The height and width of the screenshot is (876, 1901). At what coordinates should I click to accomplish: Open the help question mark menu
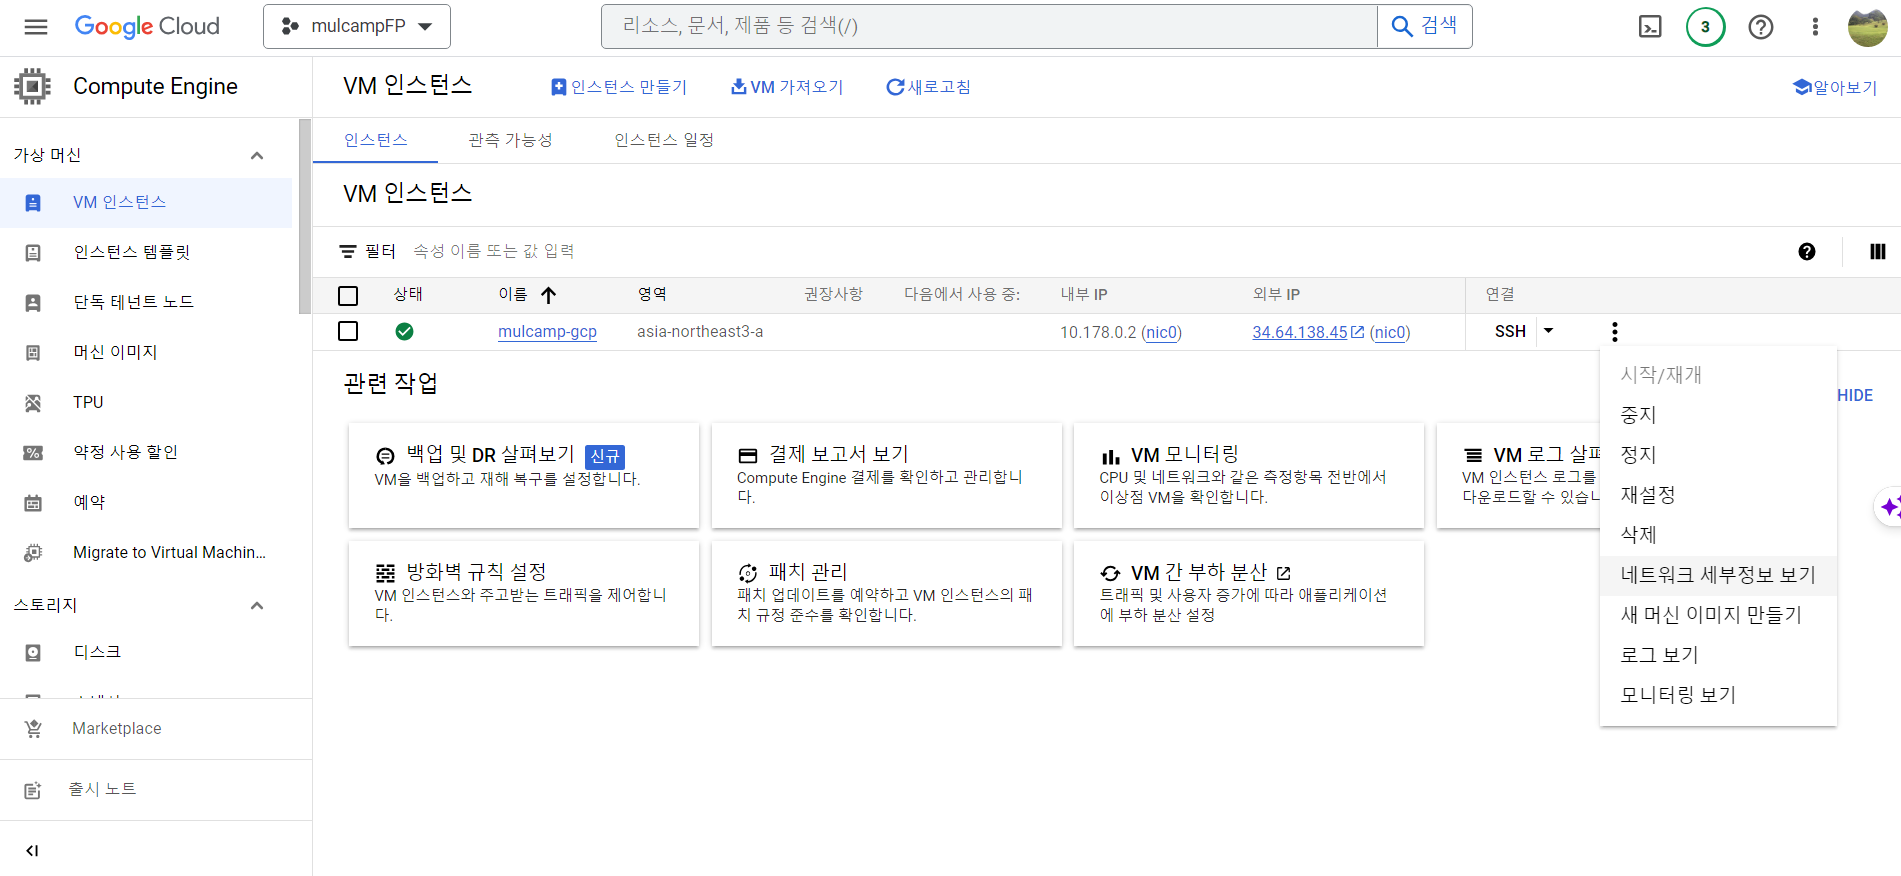[1761, 27]
